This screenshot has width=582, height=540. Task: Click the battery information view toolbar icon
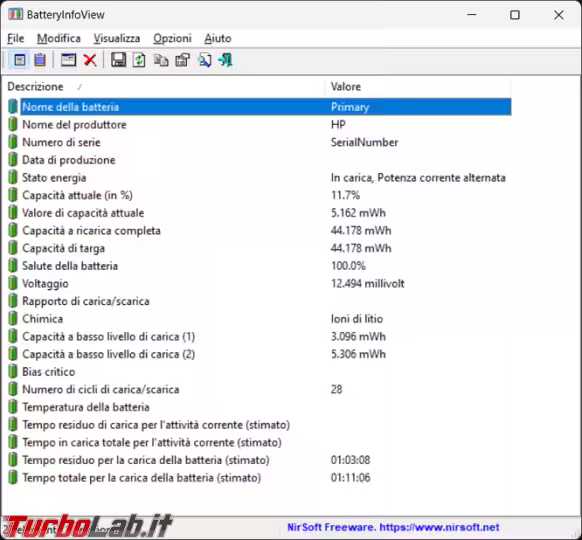tap(20, 60)
